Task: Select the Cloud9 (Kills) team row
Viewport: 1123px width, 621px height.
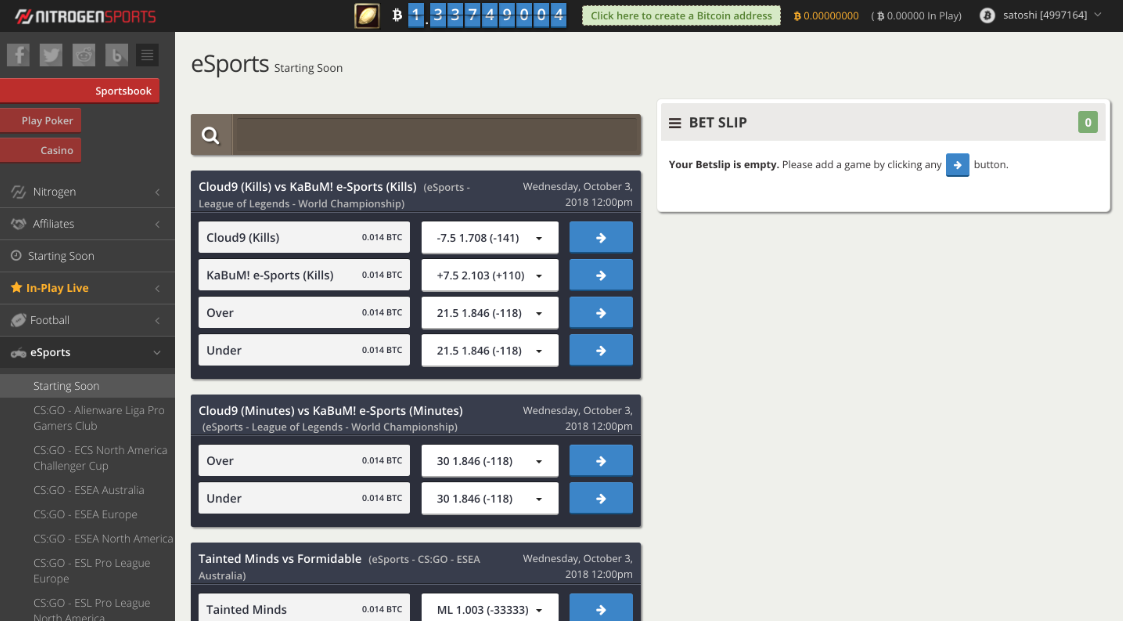Action: 304,238
